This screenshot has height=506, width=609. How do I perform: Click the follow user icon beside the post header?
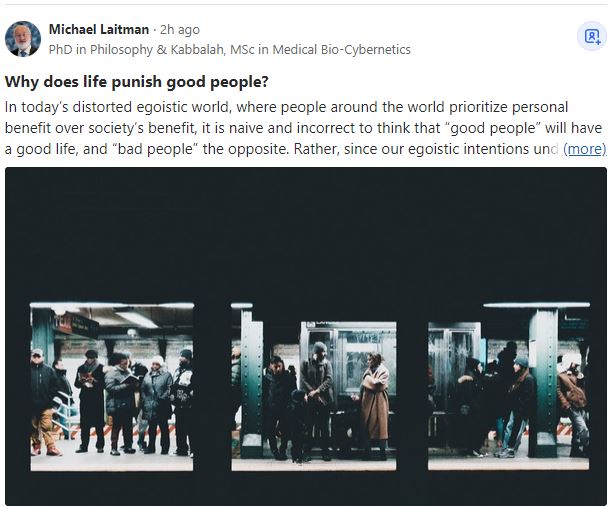[592, 37]
